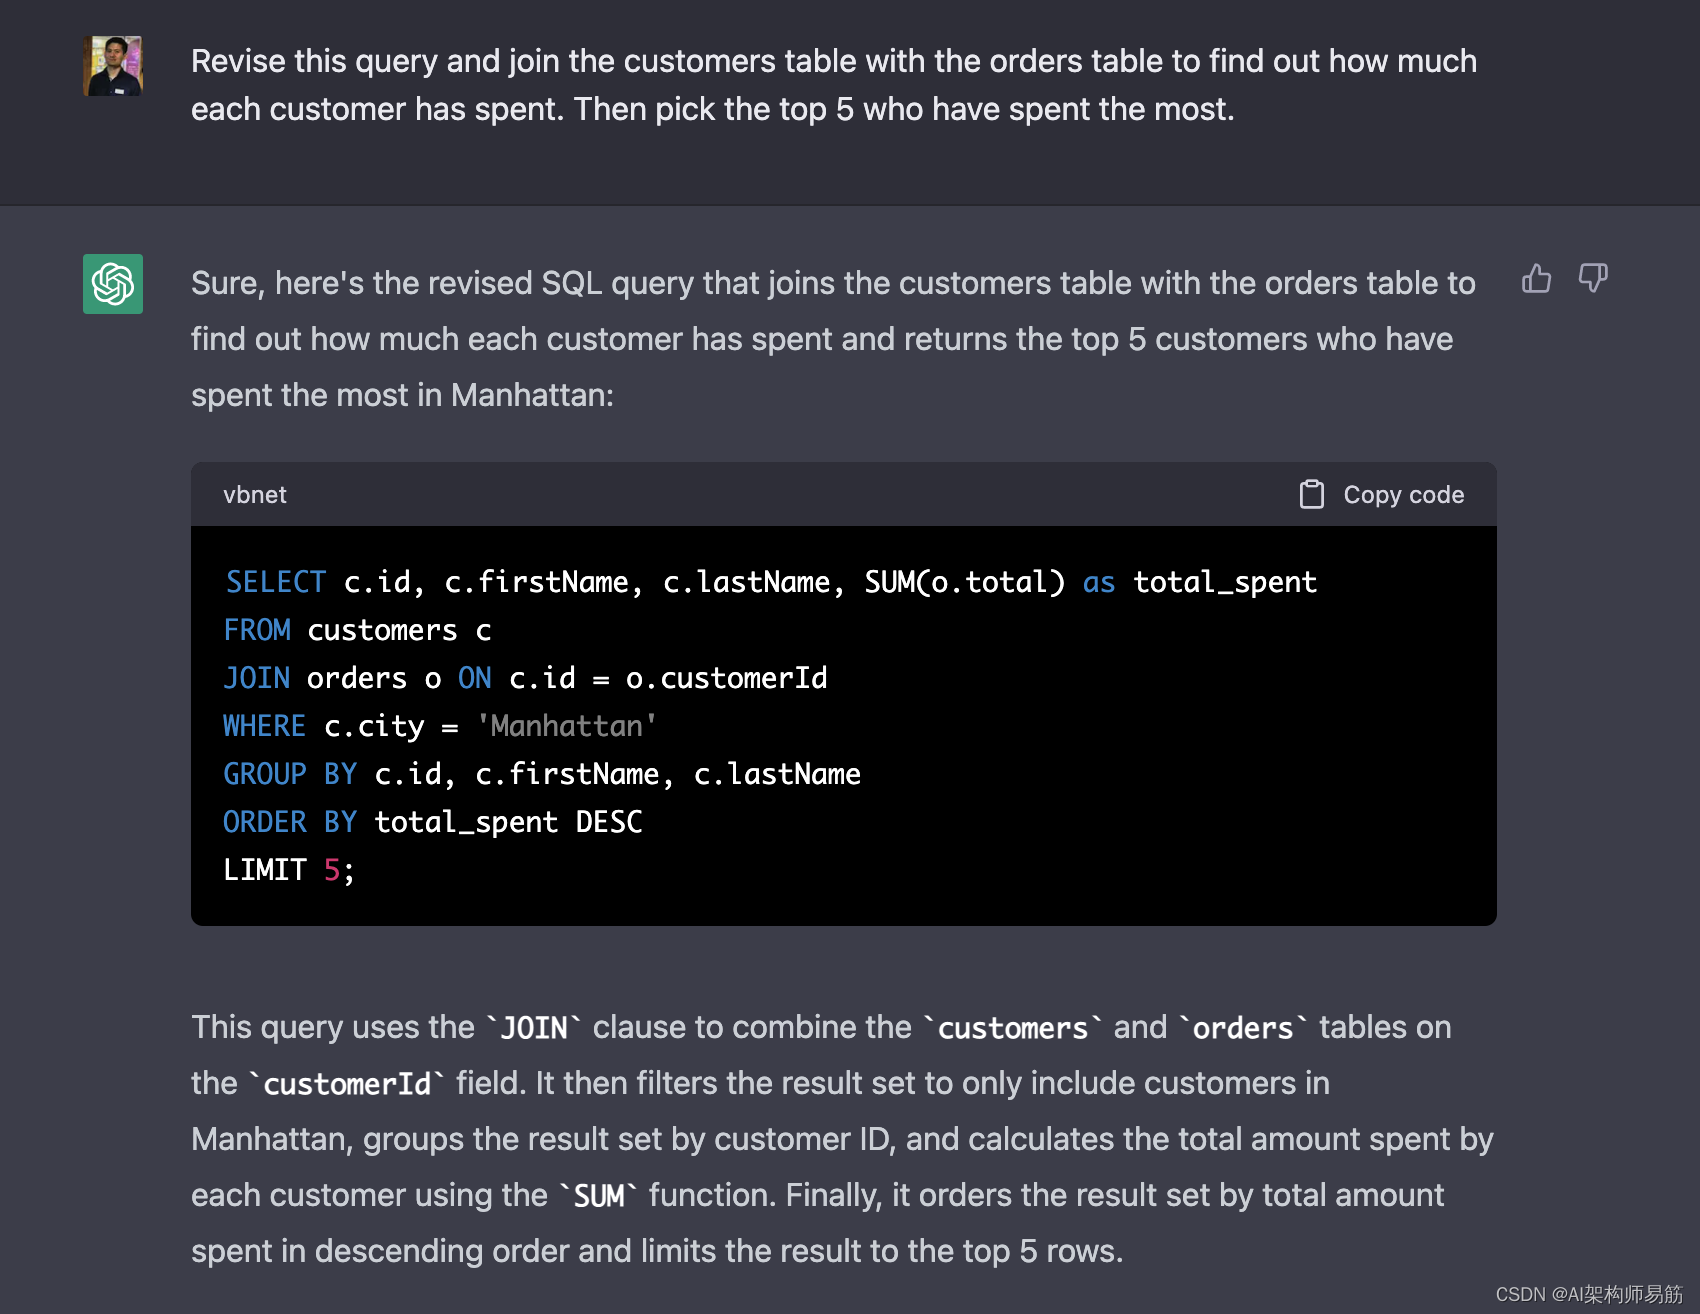
Task: Click the inline `SUM` code in explanation
Action: [599, 1196]
